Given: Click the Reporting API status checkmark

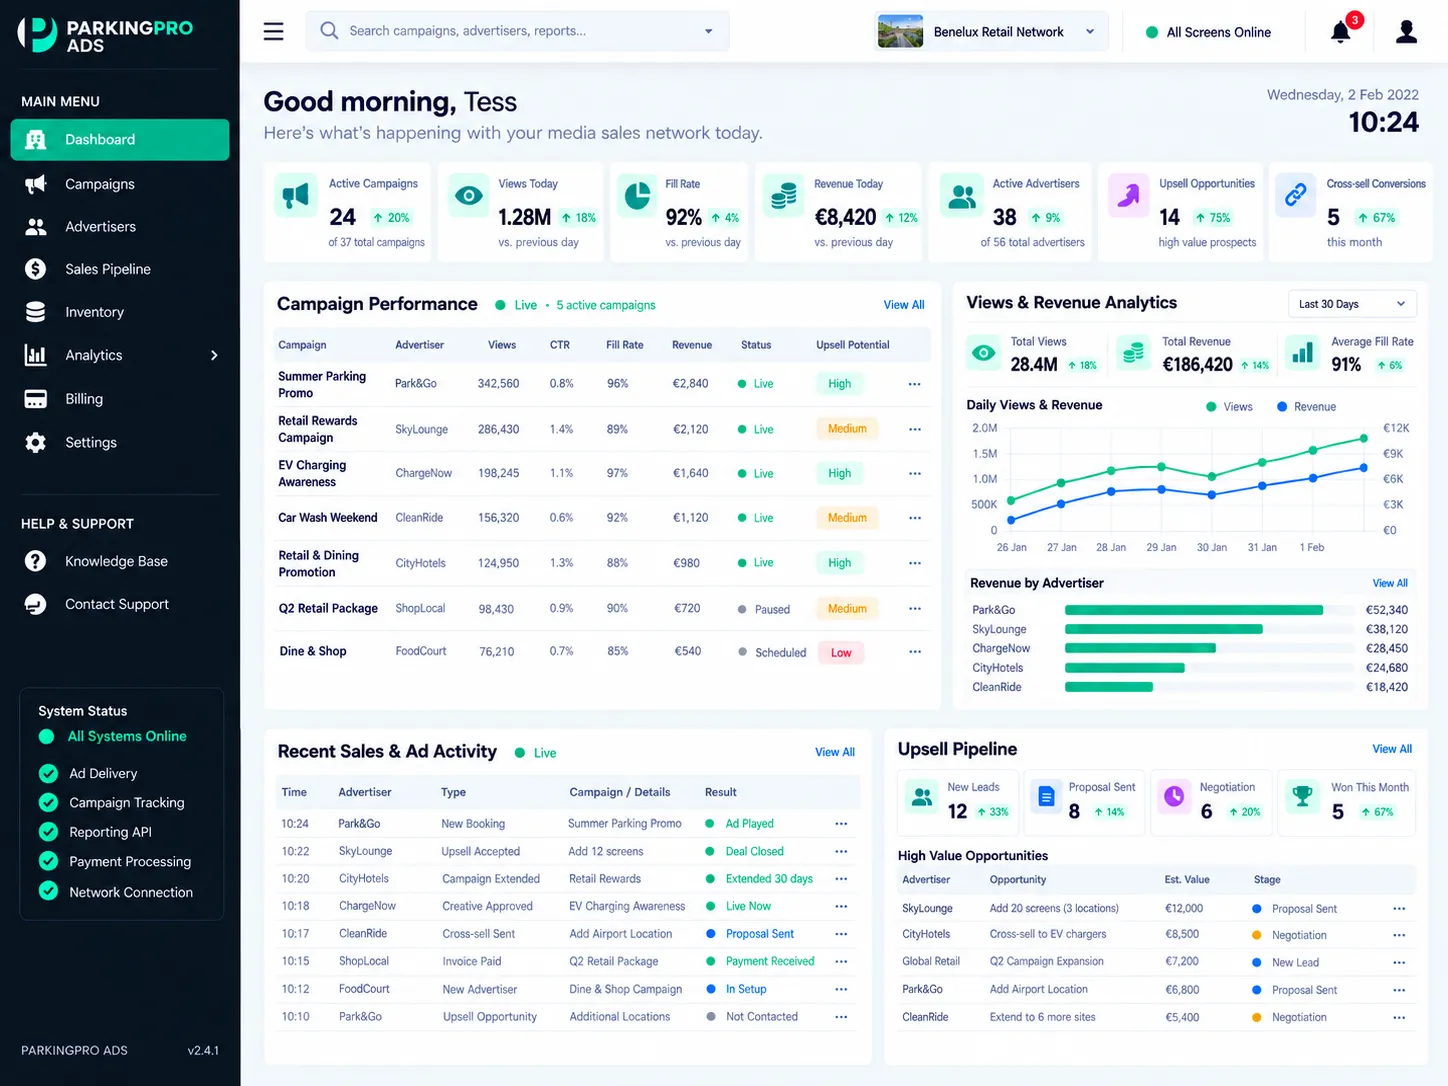Looking at the screenshot, I should [x=48, y=832].
